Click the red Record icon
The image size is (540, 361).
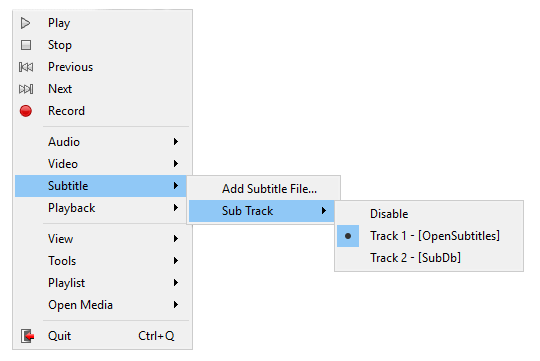pos(26,111)
